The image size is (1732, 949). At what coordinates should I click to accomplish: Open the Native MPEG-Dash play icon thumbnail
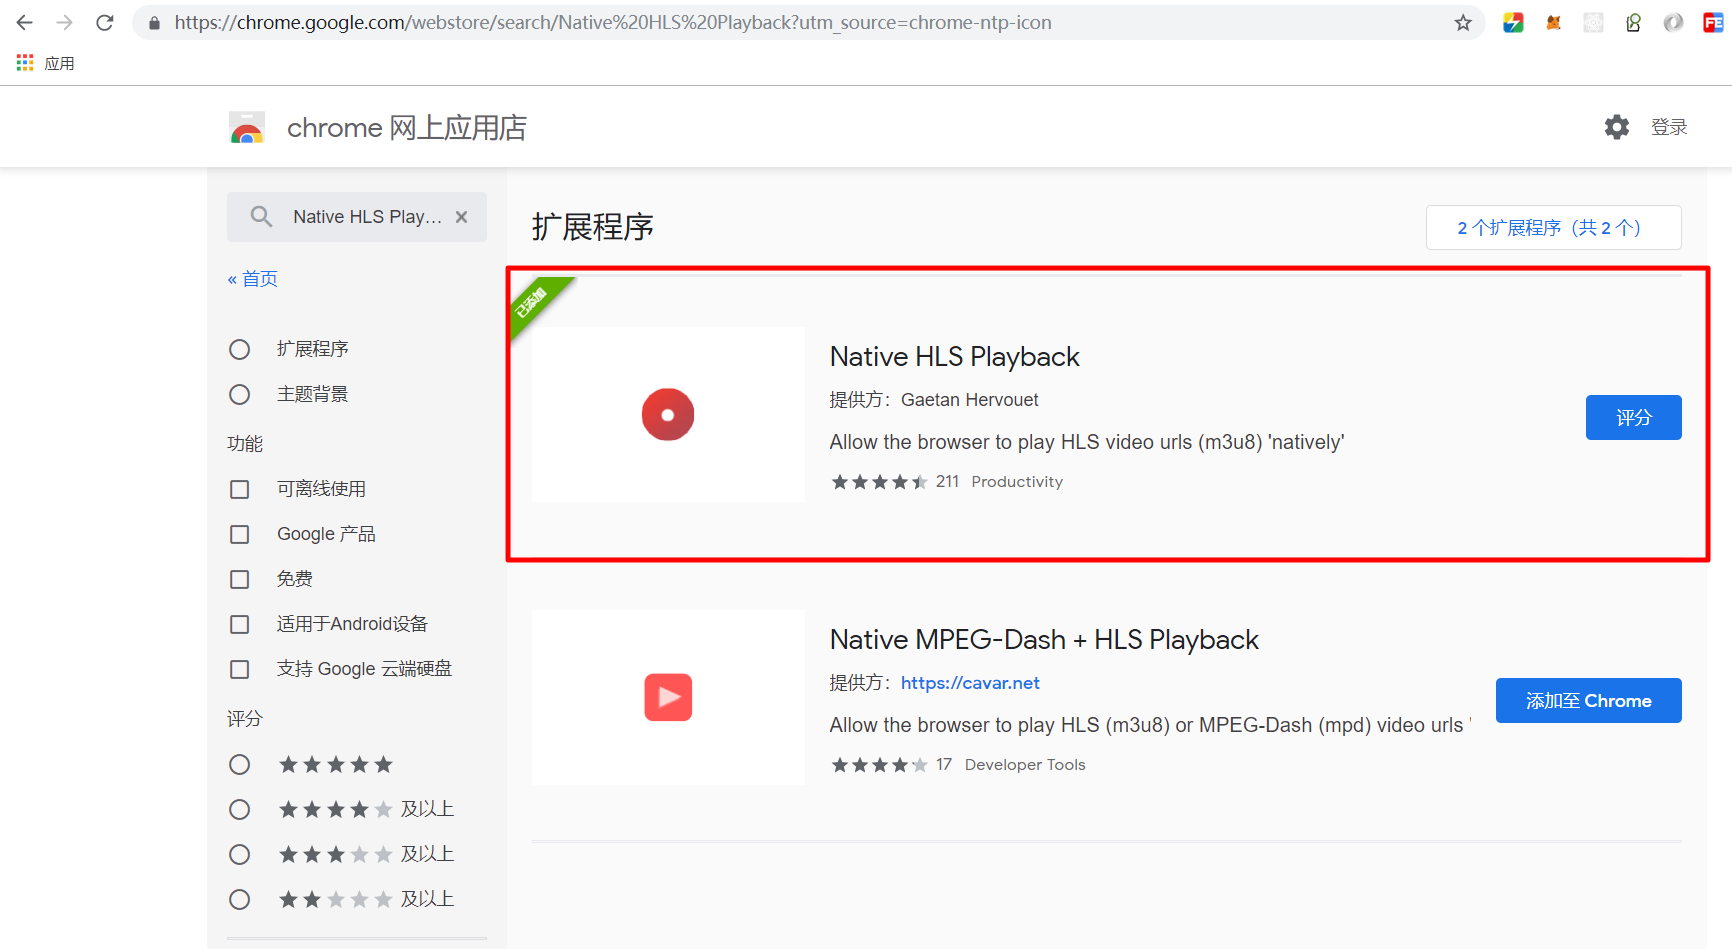tap(668, 697)
